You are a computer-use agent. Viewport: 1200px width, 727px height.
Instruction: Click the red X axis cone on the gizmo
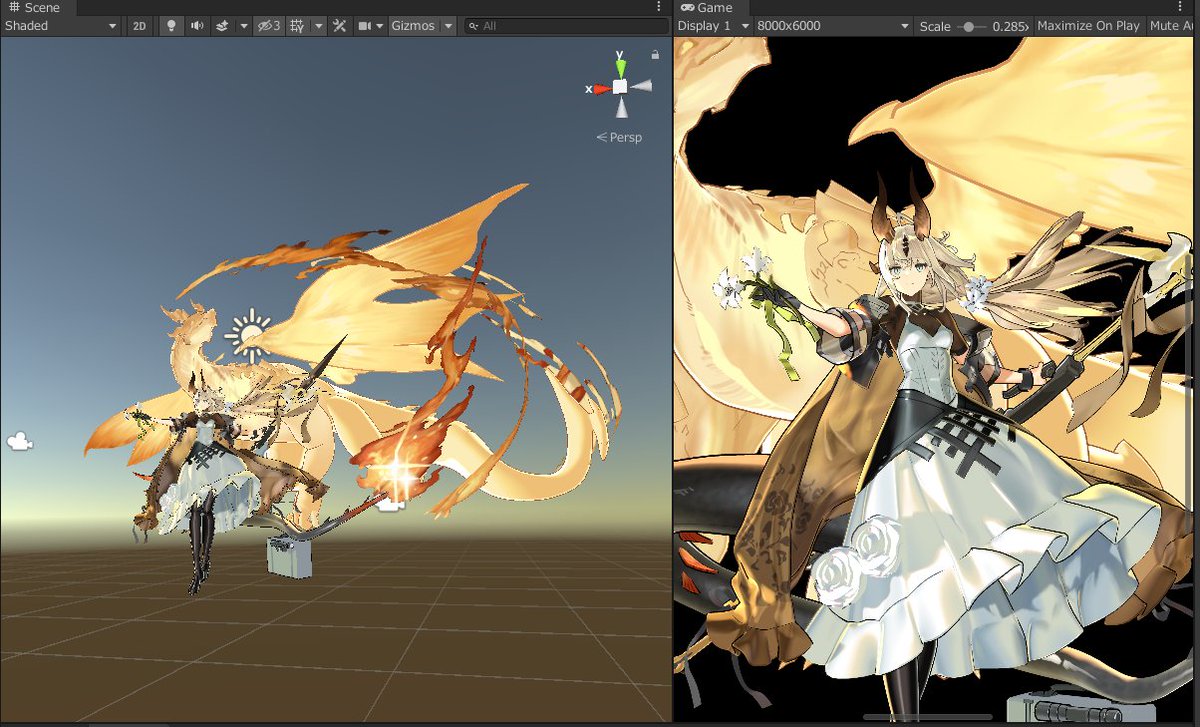(601, 89)
